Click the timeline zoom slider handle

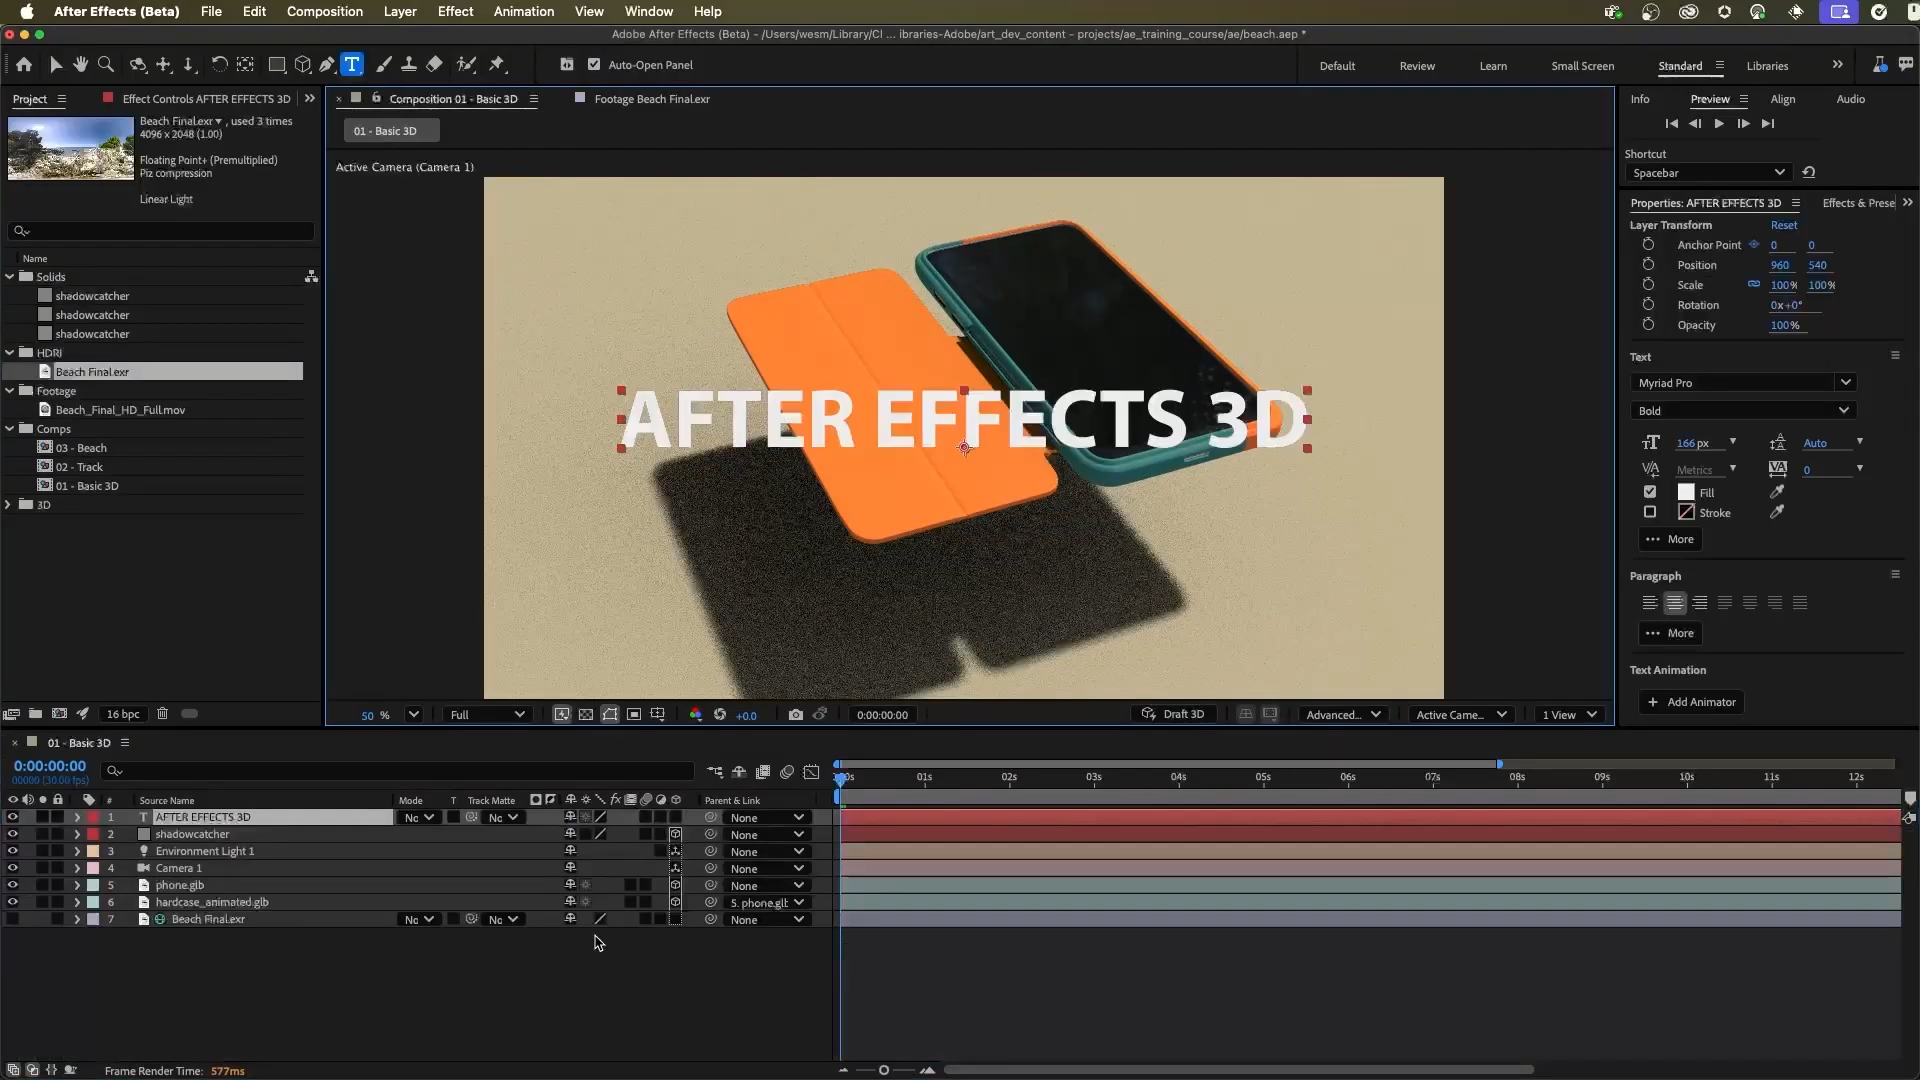pyautogui.click(x=883, y=1070)
